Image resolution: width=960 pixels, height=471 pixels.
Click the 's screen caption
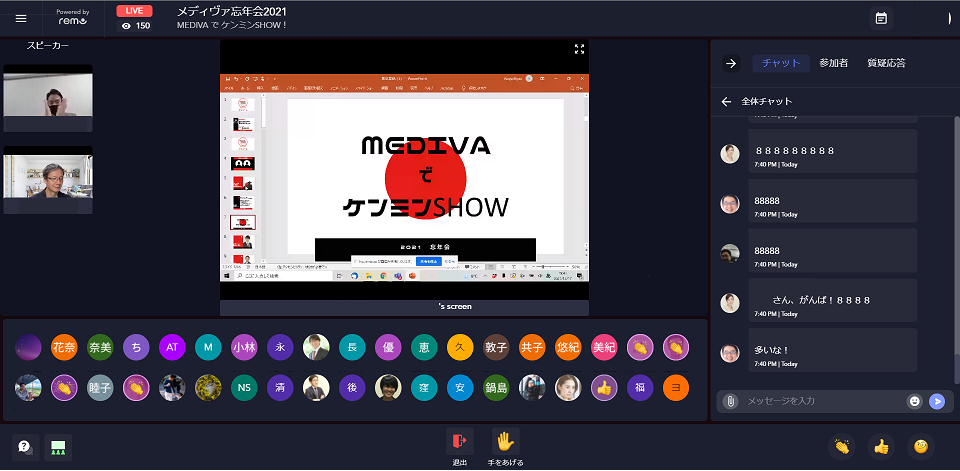point(455,306)
